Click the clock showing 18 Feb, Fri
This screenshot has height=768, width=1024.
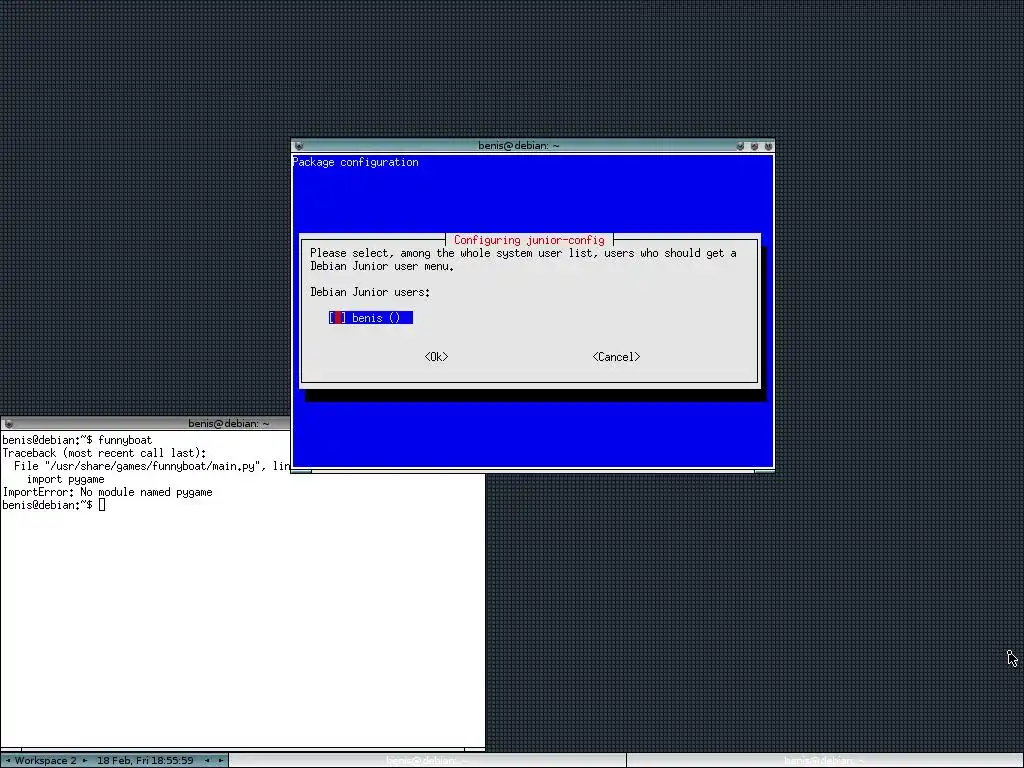click(x=145, y=760)
